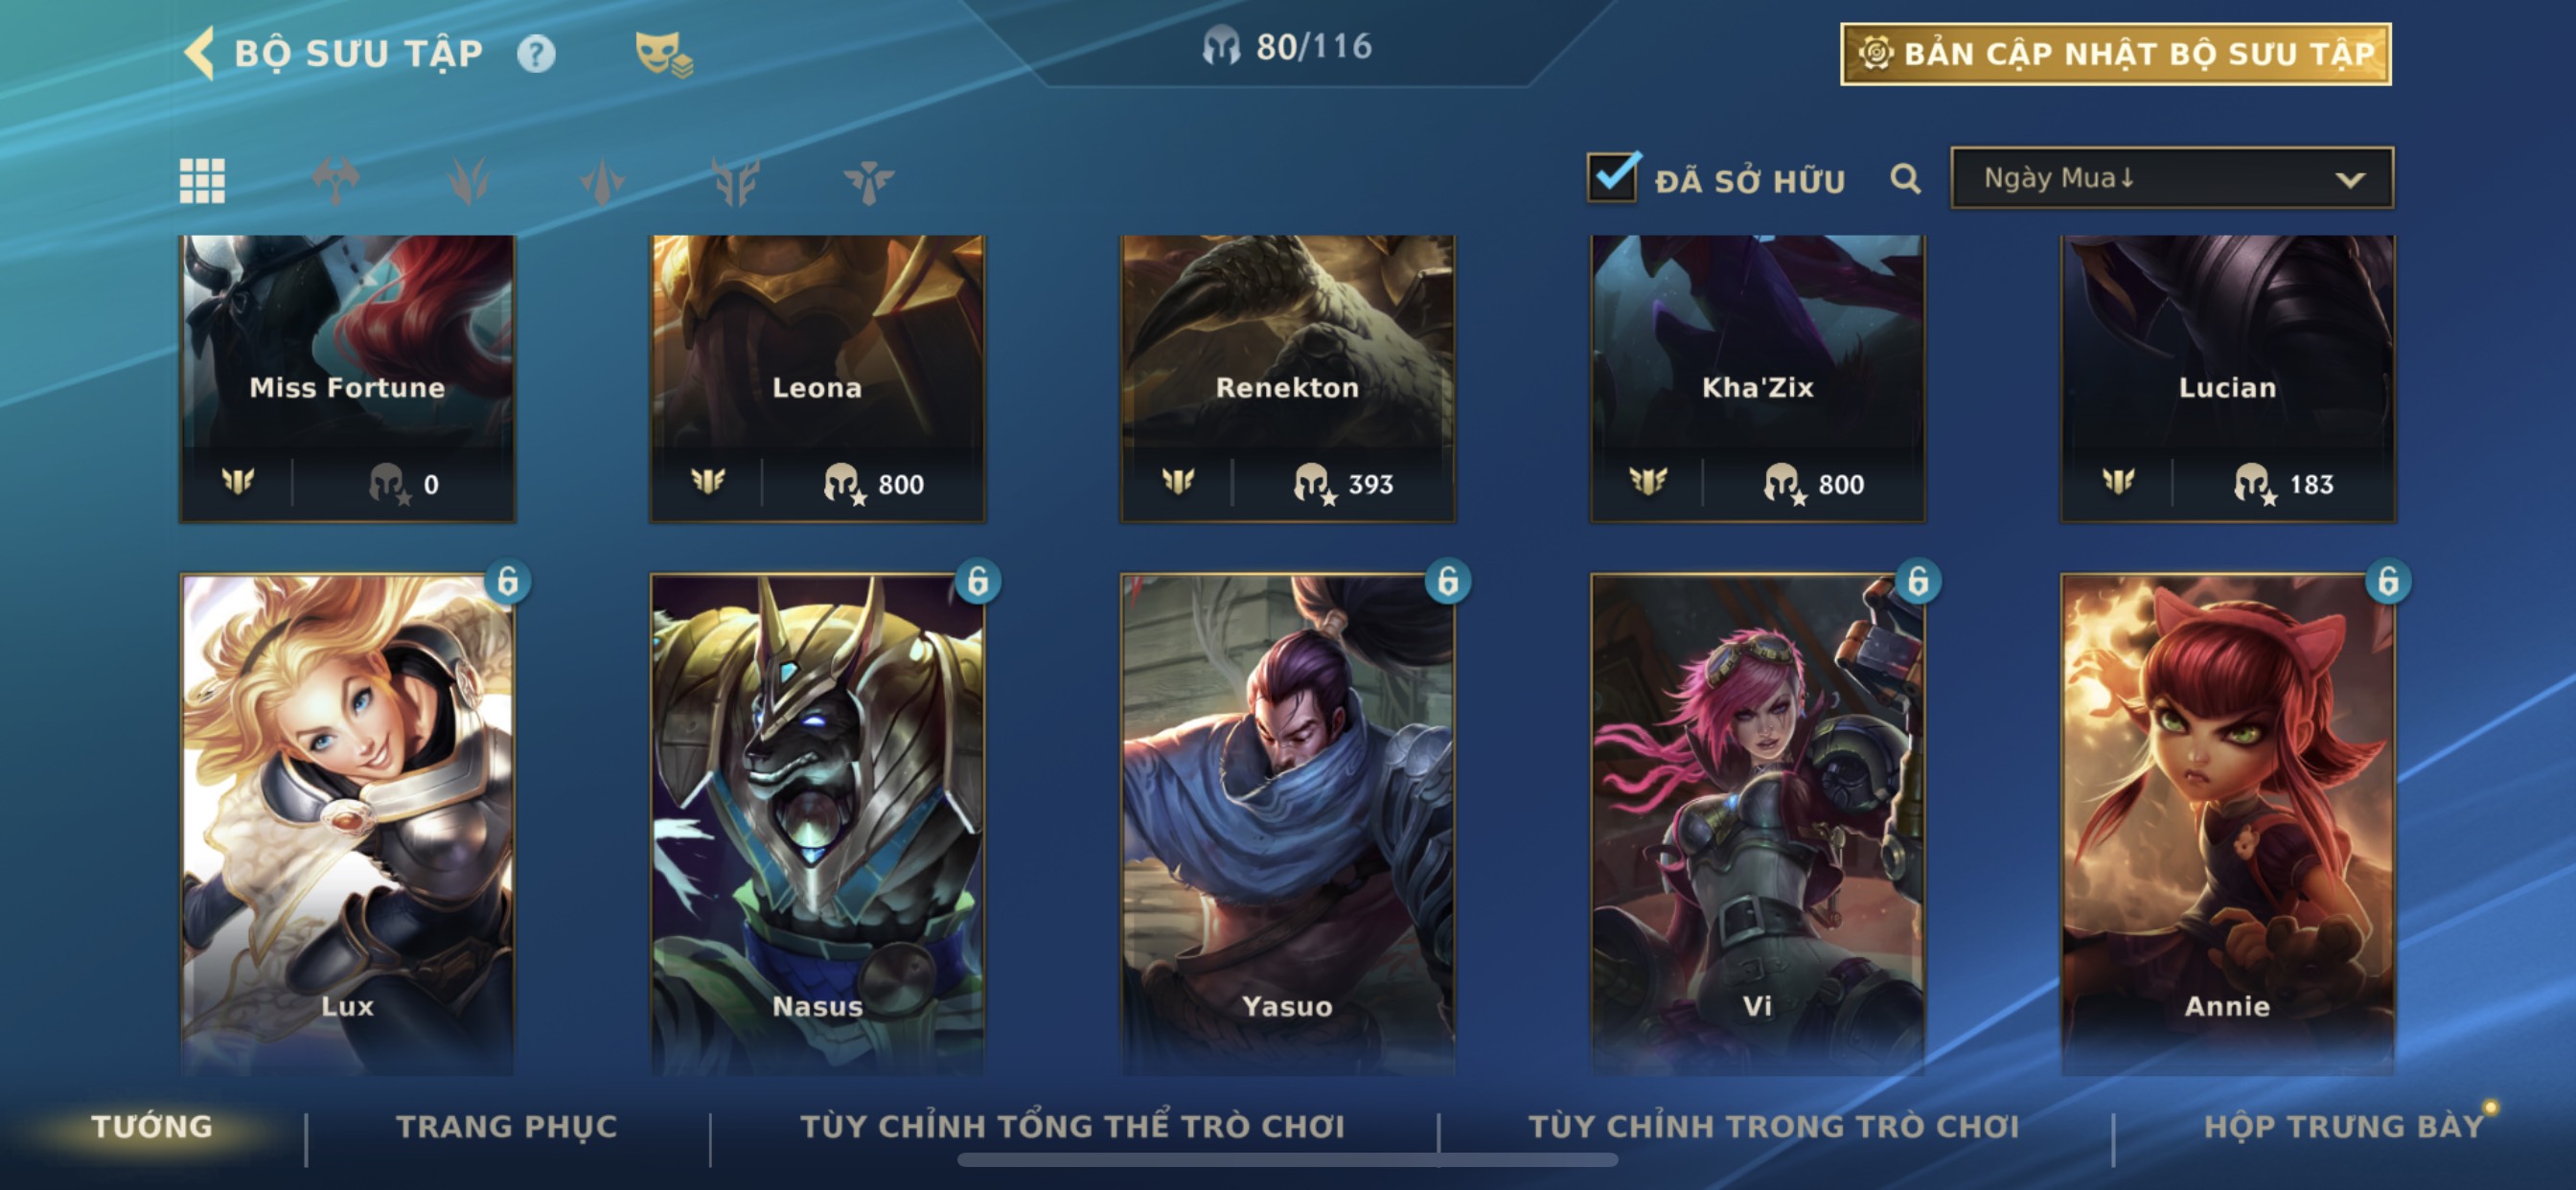Expand the Ngày Mua sort dropdown
The width and height of the screenshot is (2576, 1190).
click(x=2172, y=178)
